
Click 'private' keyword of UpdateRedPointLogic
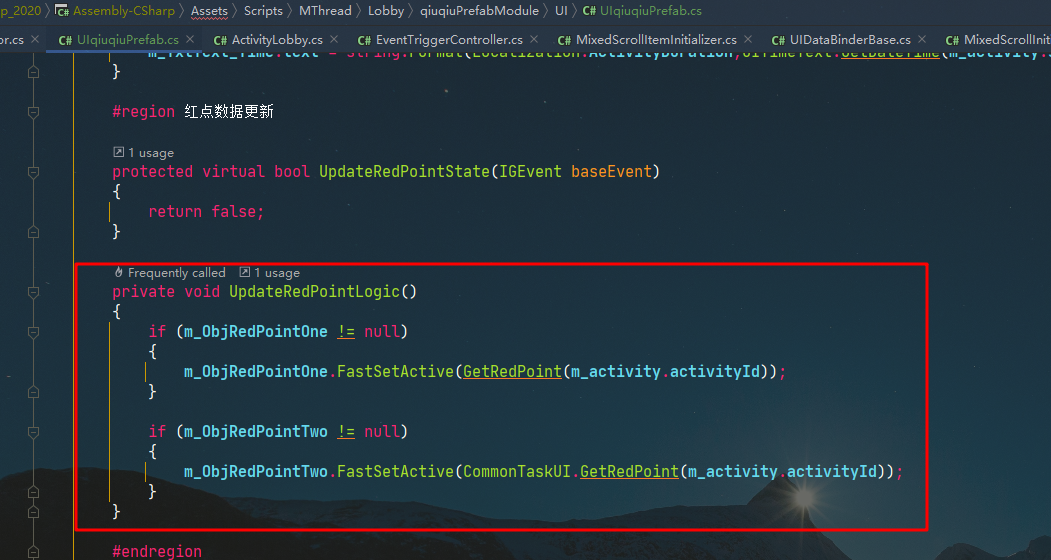tap(143, 292)
